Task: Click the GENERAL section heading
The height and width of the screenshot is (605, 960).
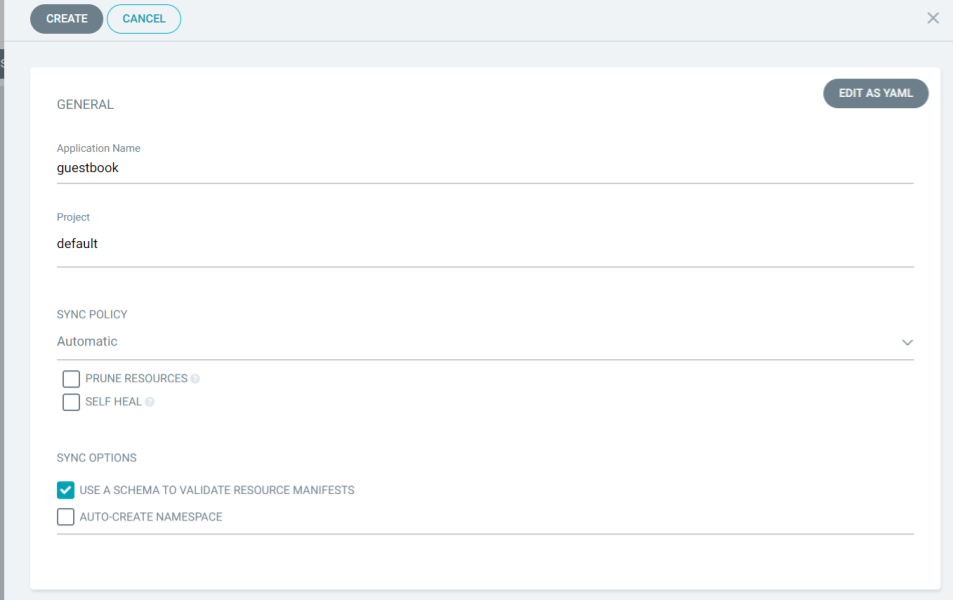Action: [85, 105]
